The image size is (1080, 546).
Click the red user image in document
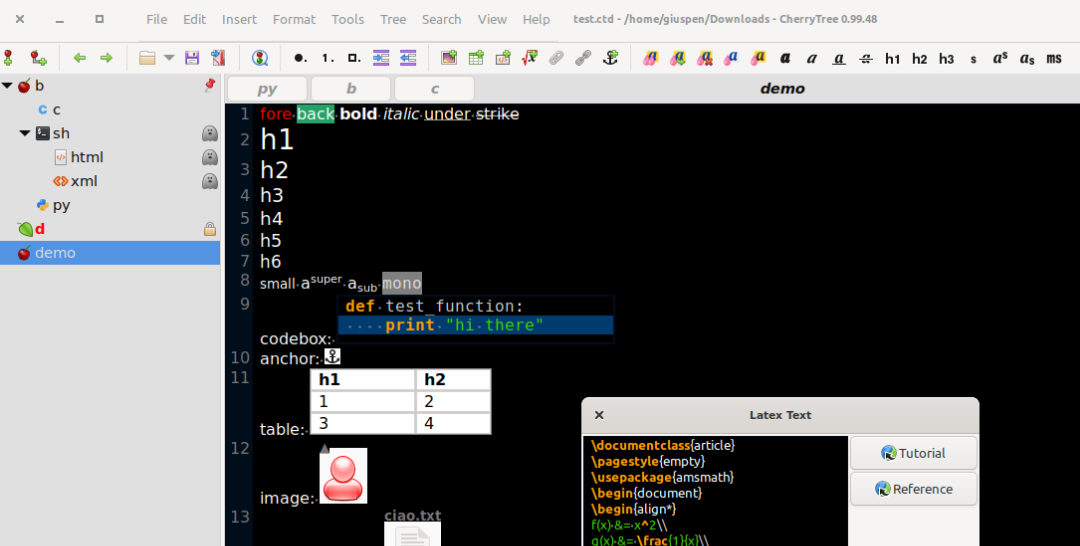click(x=343, y=476)
